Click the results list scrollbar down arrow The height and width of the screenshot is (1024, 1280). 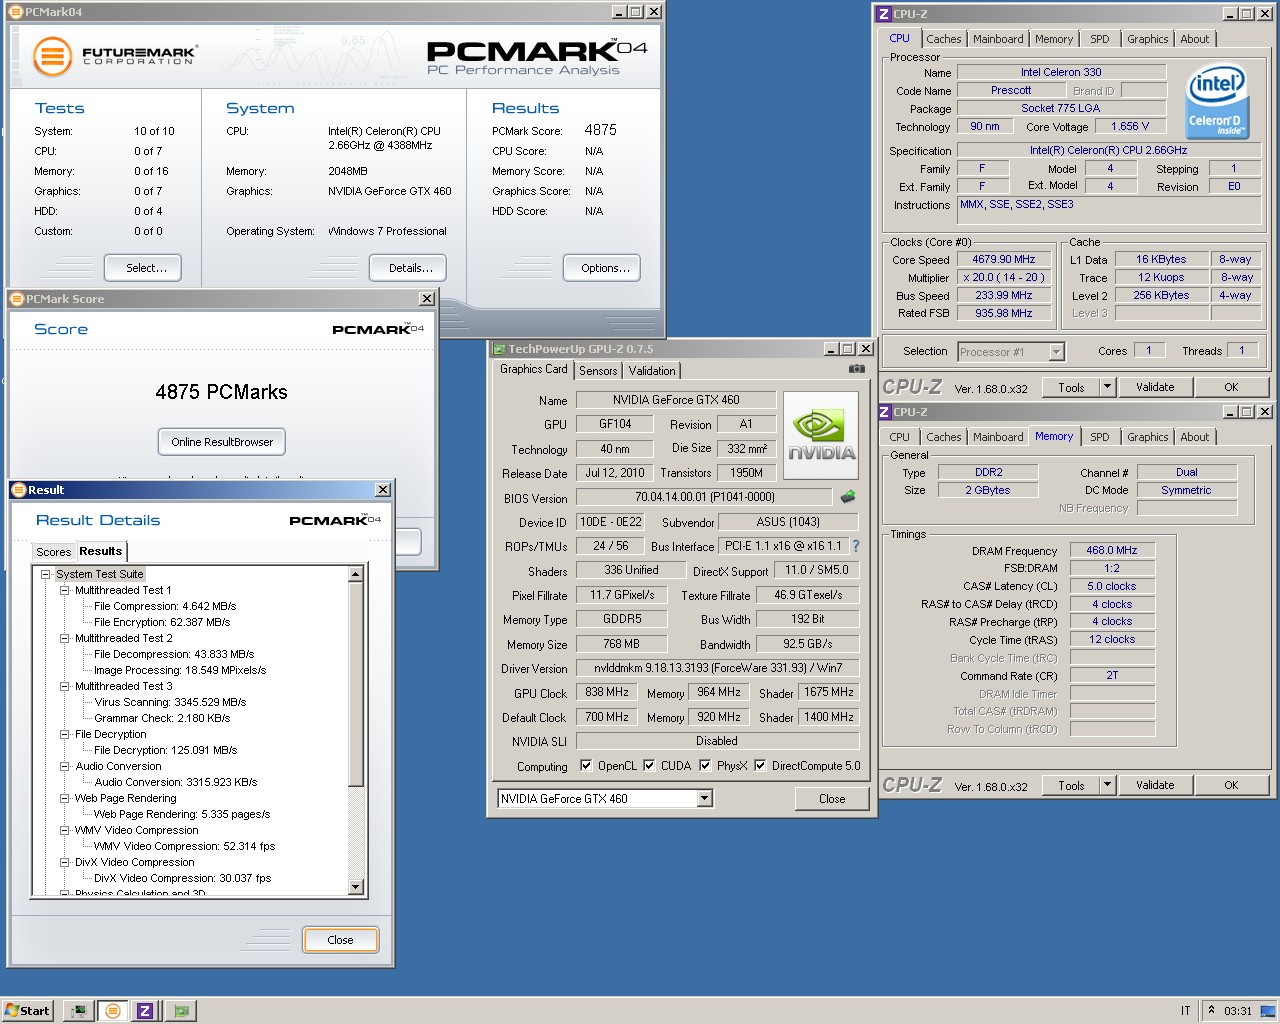(356, 887)
